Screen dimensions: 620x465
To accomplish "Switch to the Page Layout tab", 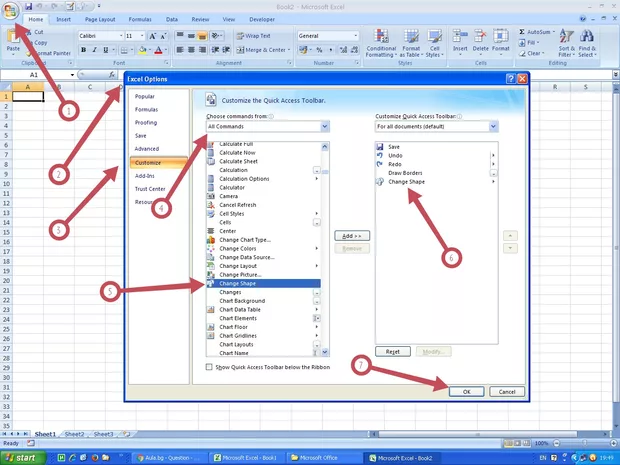I will click(x=100, y=19).
